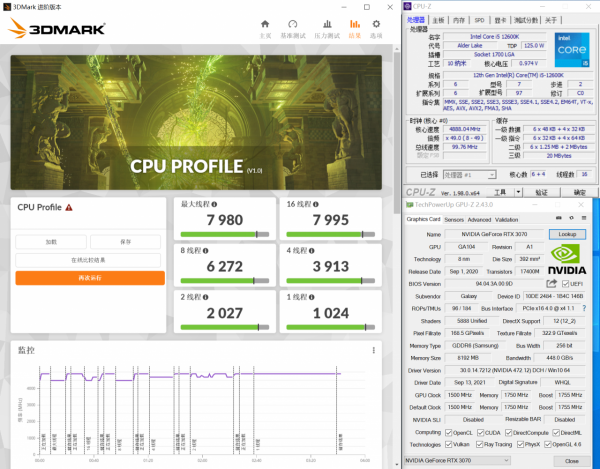
Task: Open the monitoring panel three-dot menu
Action: [x=373, y=350]
